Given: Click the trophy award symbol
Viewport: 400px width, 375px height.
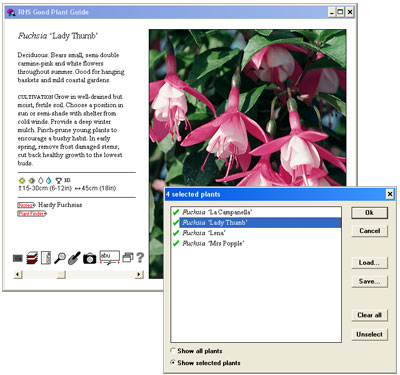Looking at the screenshot, I should (59, 181).
